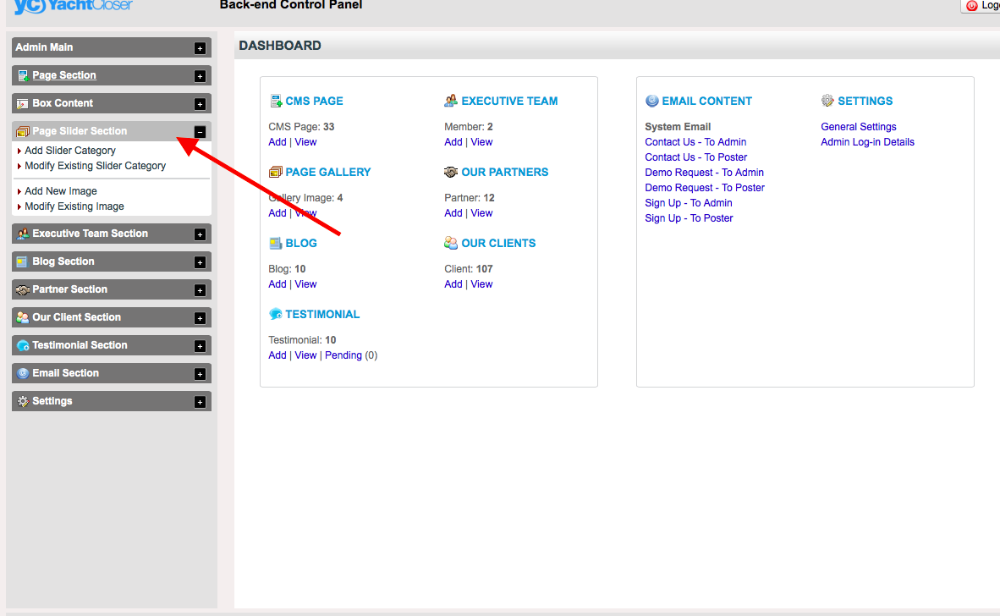Click View link under CMS Page
This screenshot has height=616, width=1000.
coord(305,142)
